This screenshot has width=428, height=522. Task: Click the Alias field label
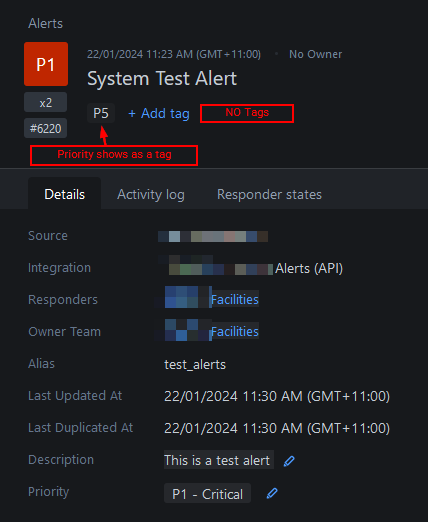pyautogui.click(x=41, y=364)
